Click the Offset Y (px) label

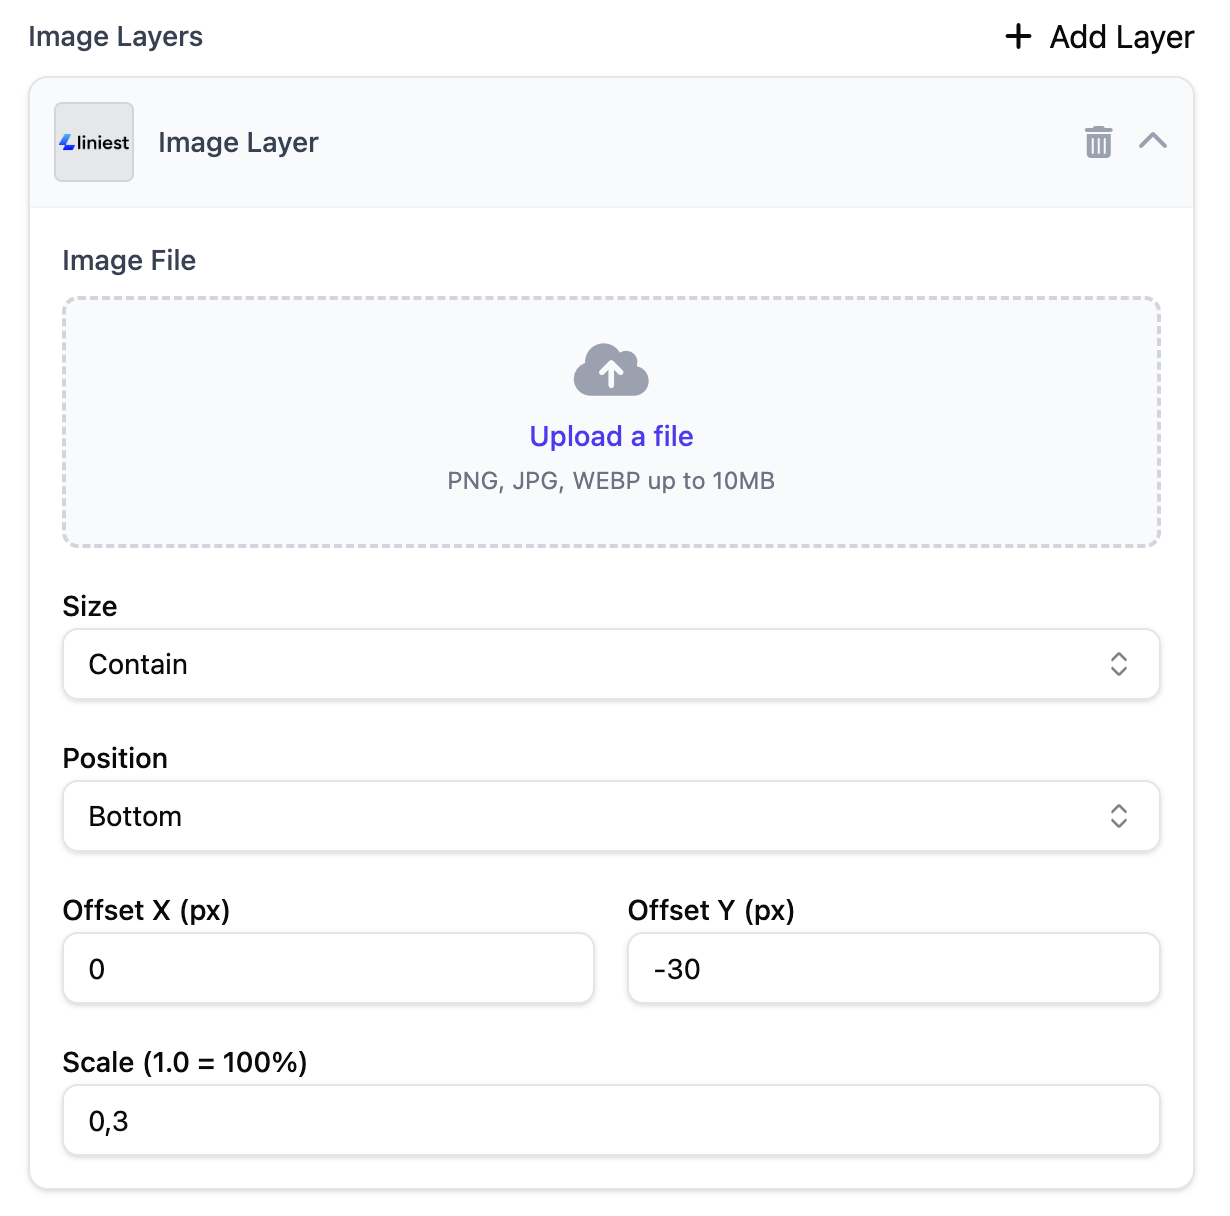click(x=711, y=910)
